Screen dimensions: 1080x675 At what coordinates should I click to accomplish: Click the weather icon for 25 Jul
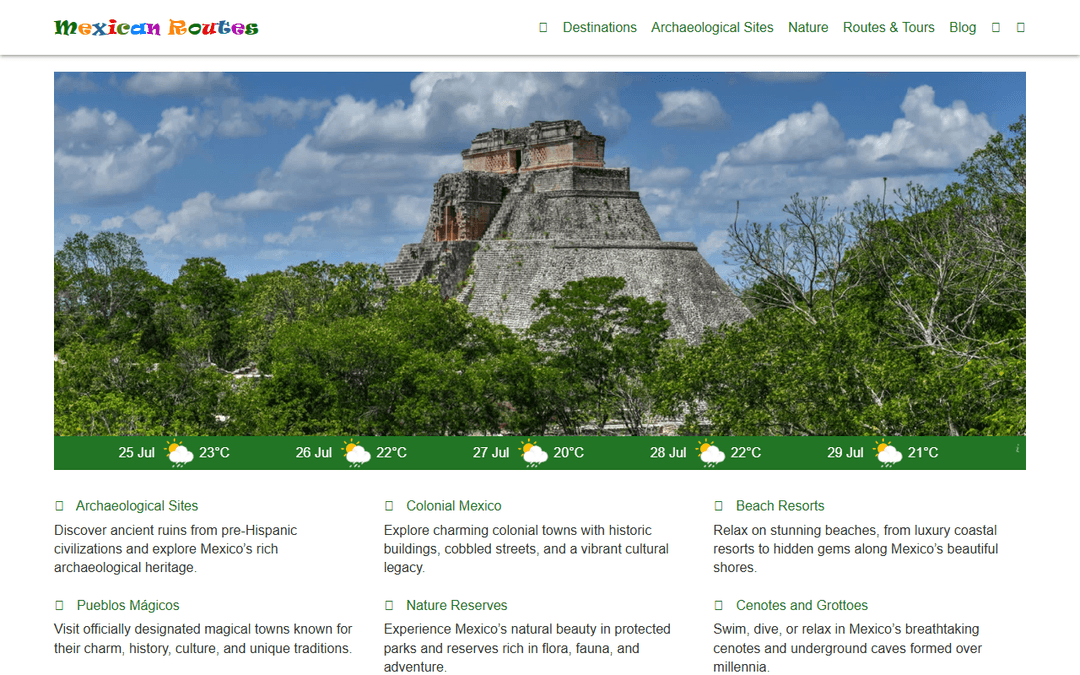pyautogui.click(x=179, y=453)
